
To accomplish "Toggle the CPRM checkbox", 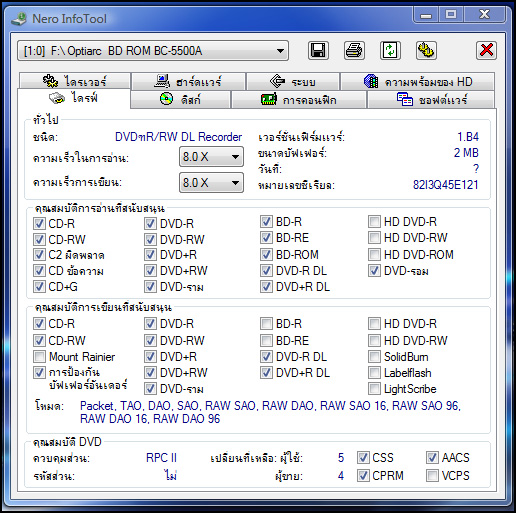I will 363,475.
